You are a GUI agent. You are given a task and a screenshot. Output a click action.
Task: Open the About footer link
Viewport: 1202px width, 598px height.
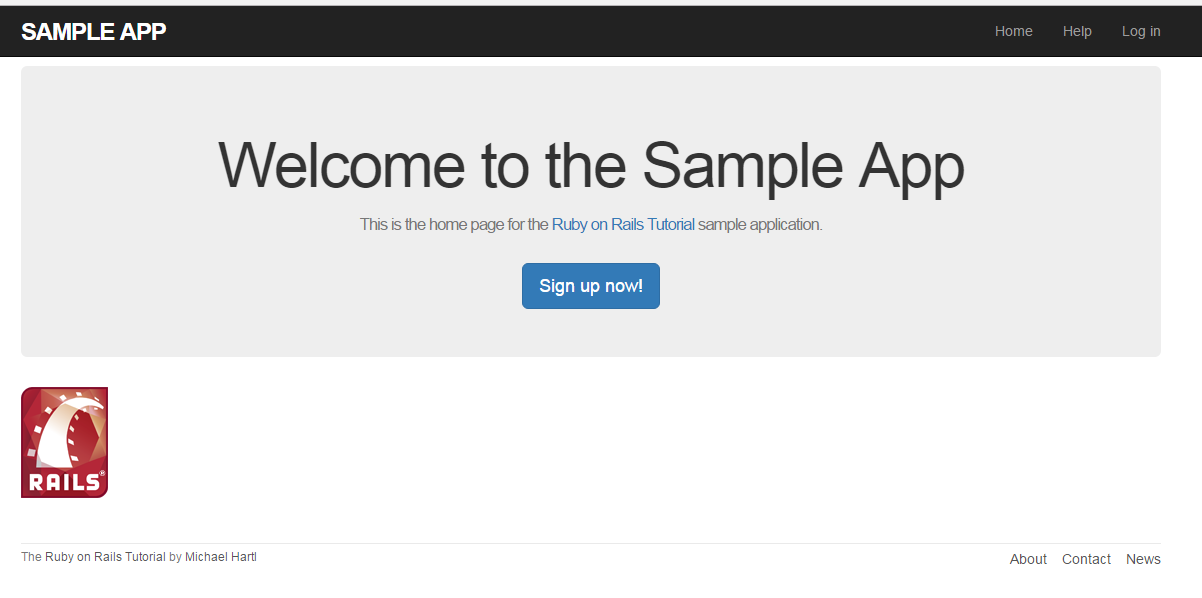click(x=1028, y=560)
